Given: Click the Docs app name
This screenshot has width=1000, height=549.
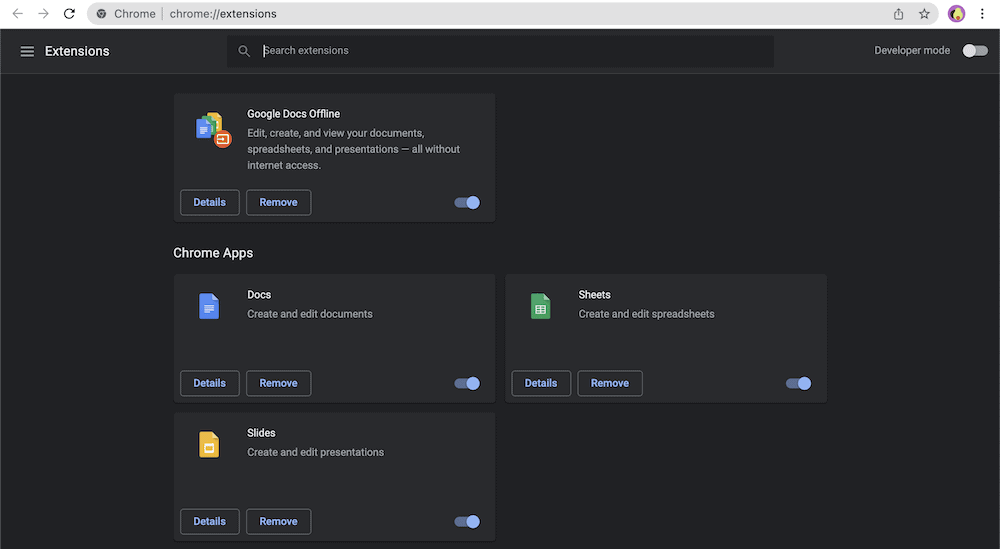Looking at the screenshot, I should pos(259,295).
